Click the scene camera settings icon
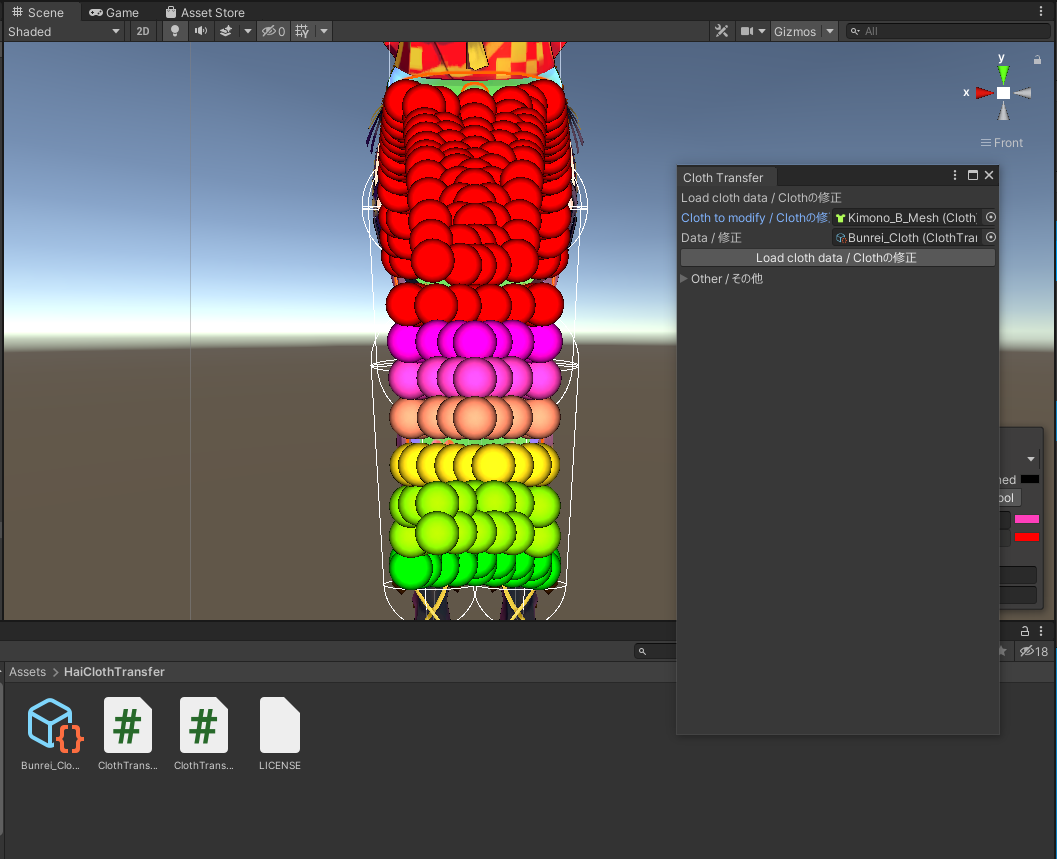The width and height of the screenshot is (1057, 859). click(747, 31)
